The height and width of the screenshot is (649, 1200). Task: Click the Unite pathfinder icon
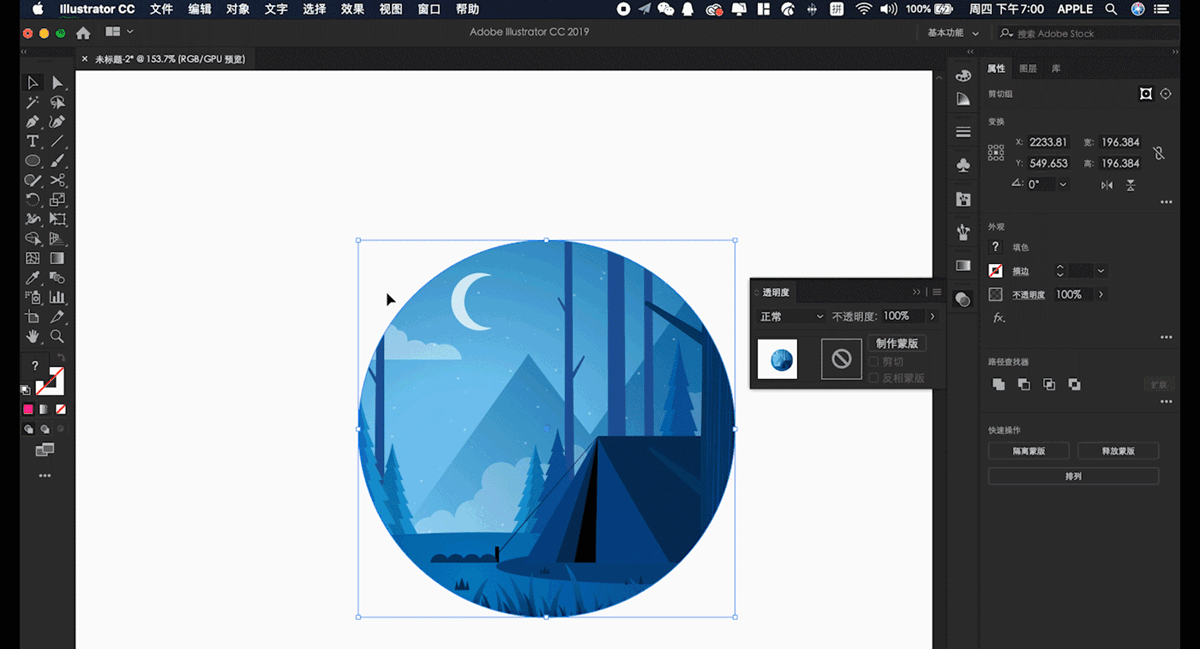[998, 384]
